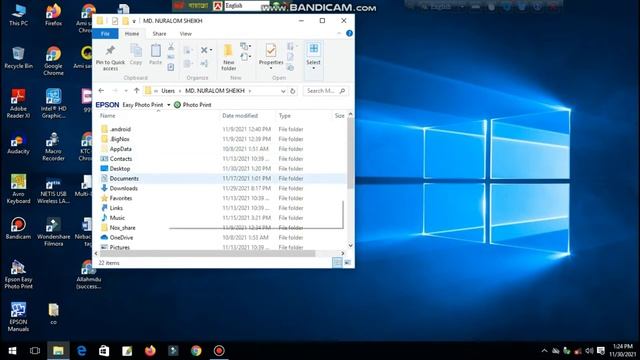Select the EPSON Manuals desktop icon
This screenshot has width=640, height=360.
coord(18,317)
